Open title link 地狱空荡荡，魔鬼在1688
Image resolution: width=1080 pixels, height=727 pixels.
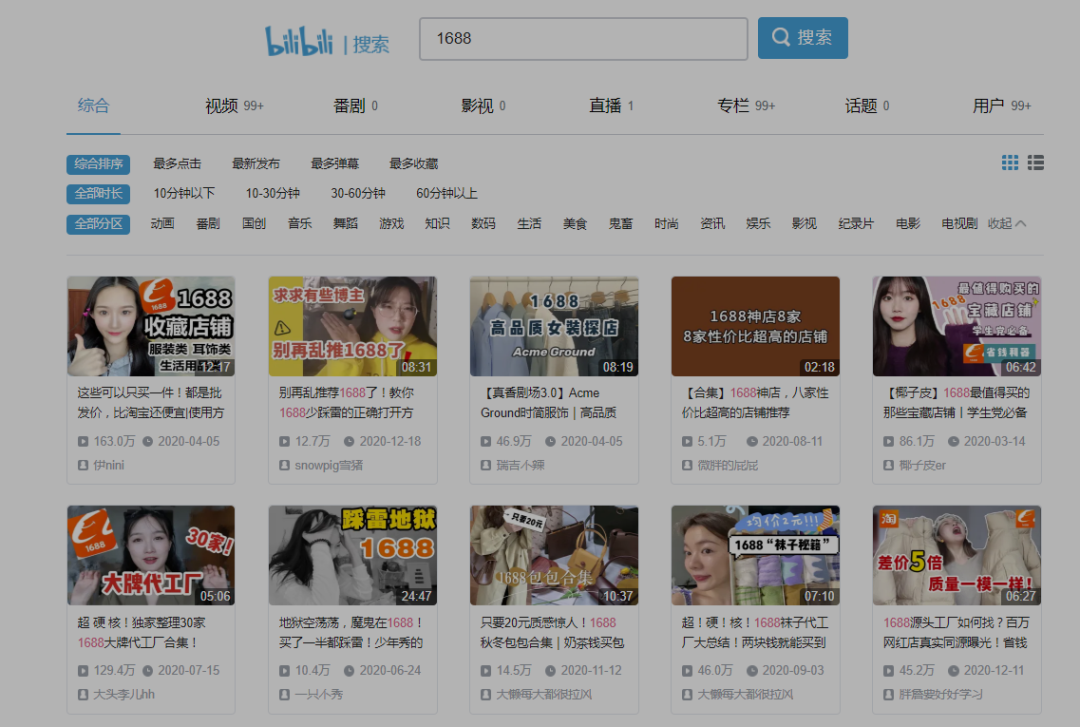pos(353,633)
